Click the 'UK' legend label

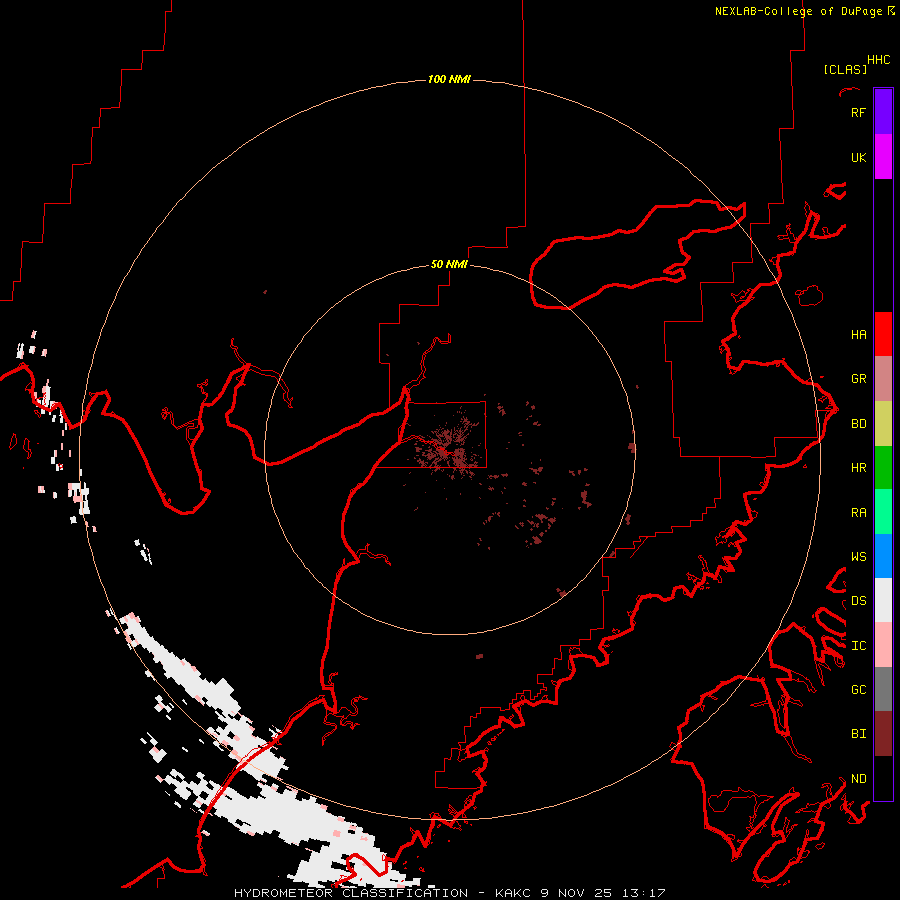(x=859, y=157)
